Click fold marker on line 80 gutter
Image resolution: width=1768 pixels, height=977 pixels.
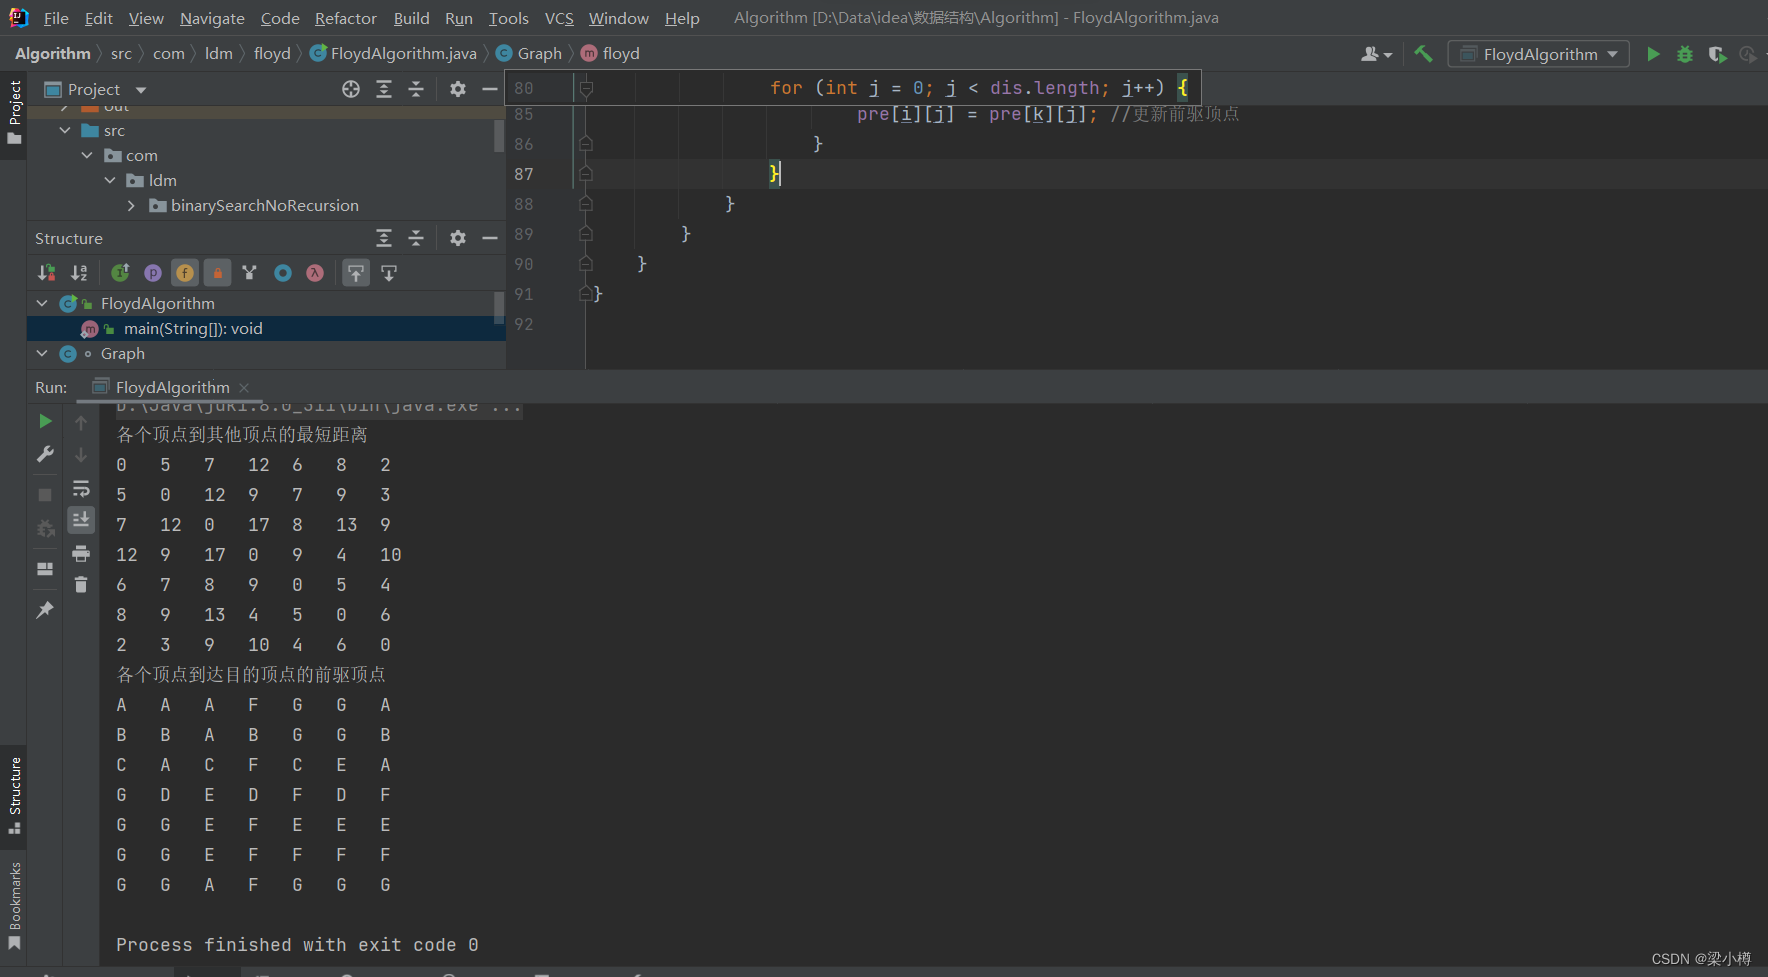coord(587,89)
